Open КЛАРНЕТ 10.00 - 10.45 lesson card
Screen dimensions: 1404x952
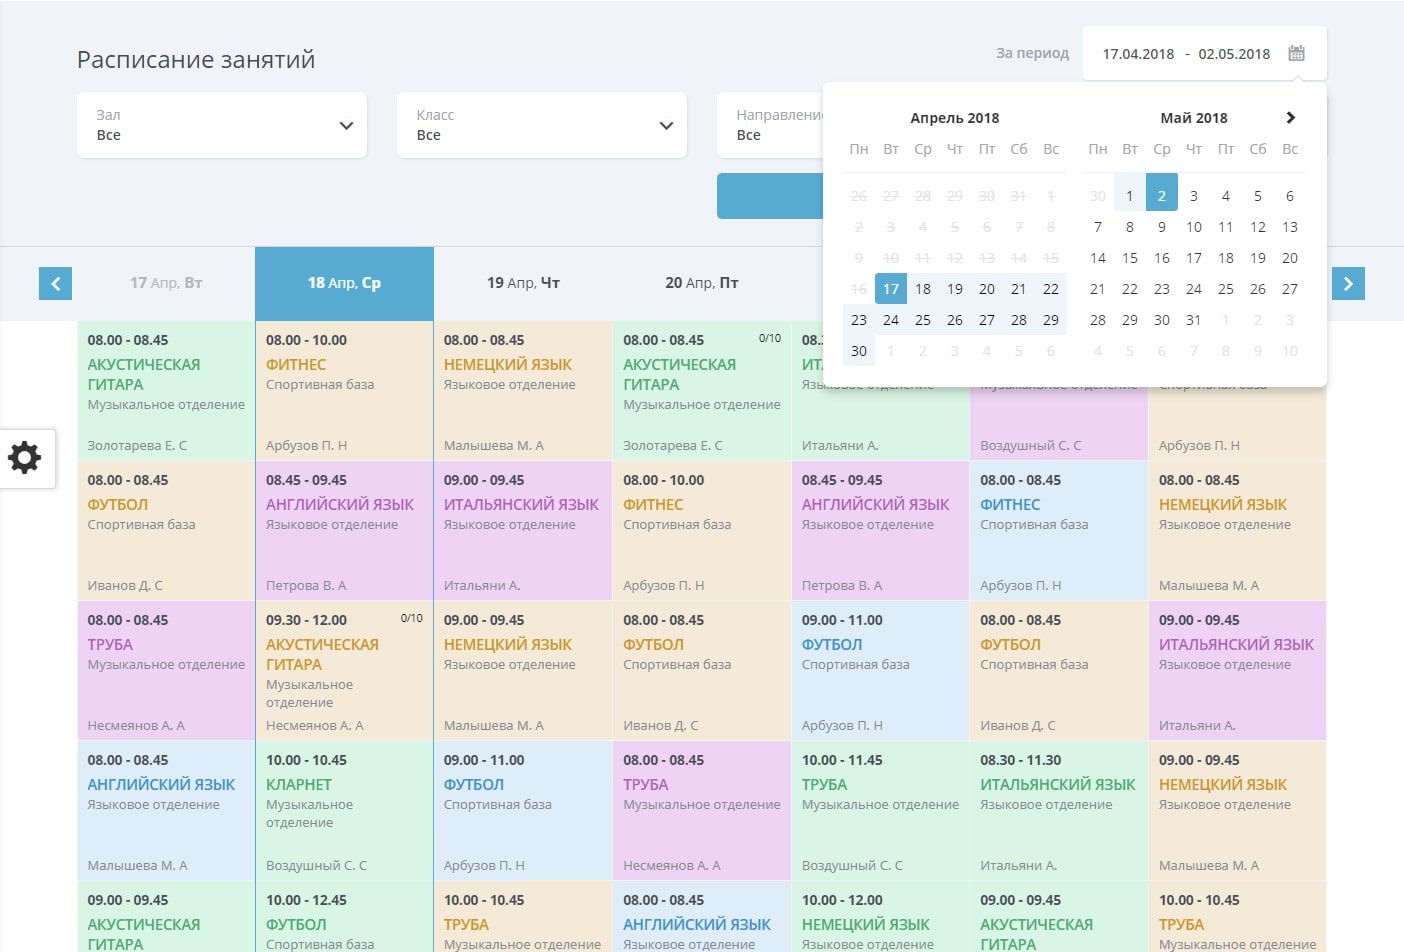pos(344,810)
